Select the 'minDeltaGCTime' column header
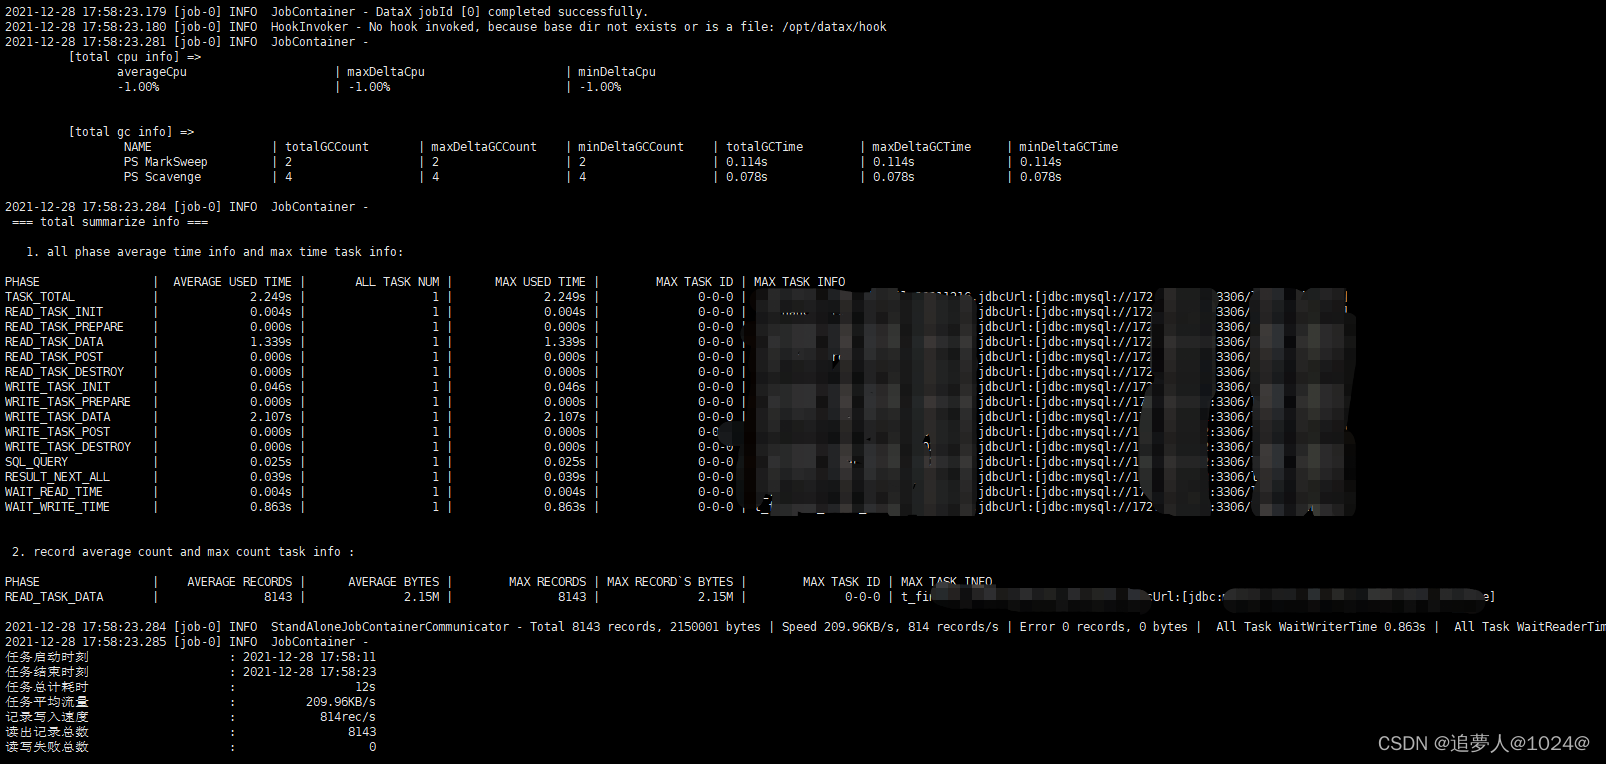Screen dimensions: 1606x764 click(1069, 147)
